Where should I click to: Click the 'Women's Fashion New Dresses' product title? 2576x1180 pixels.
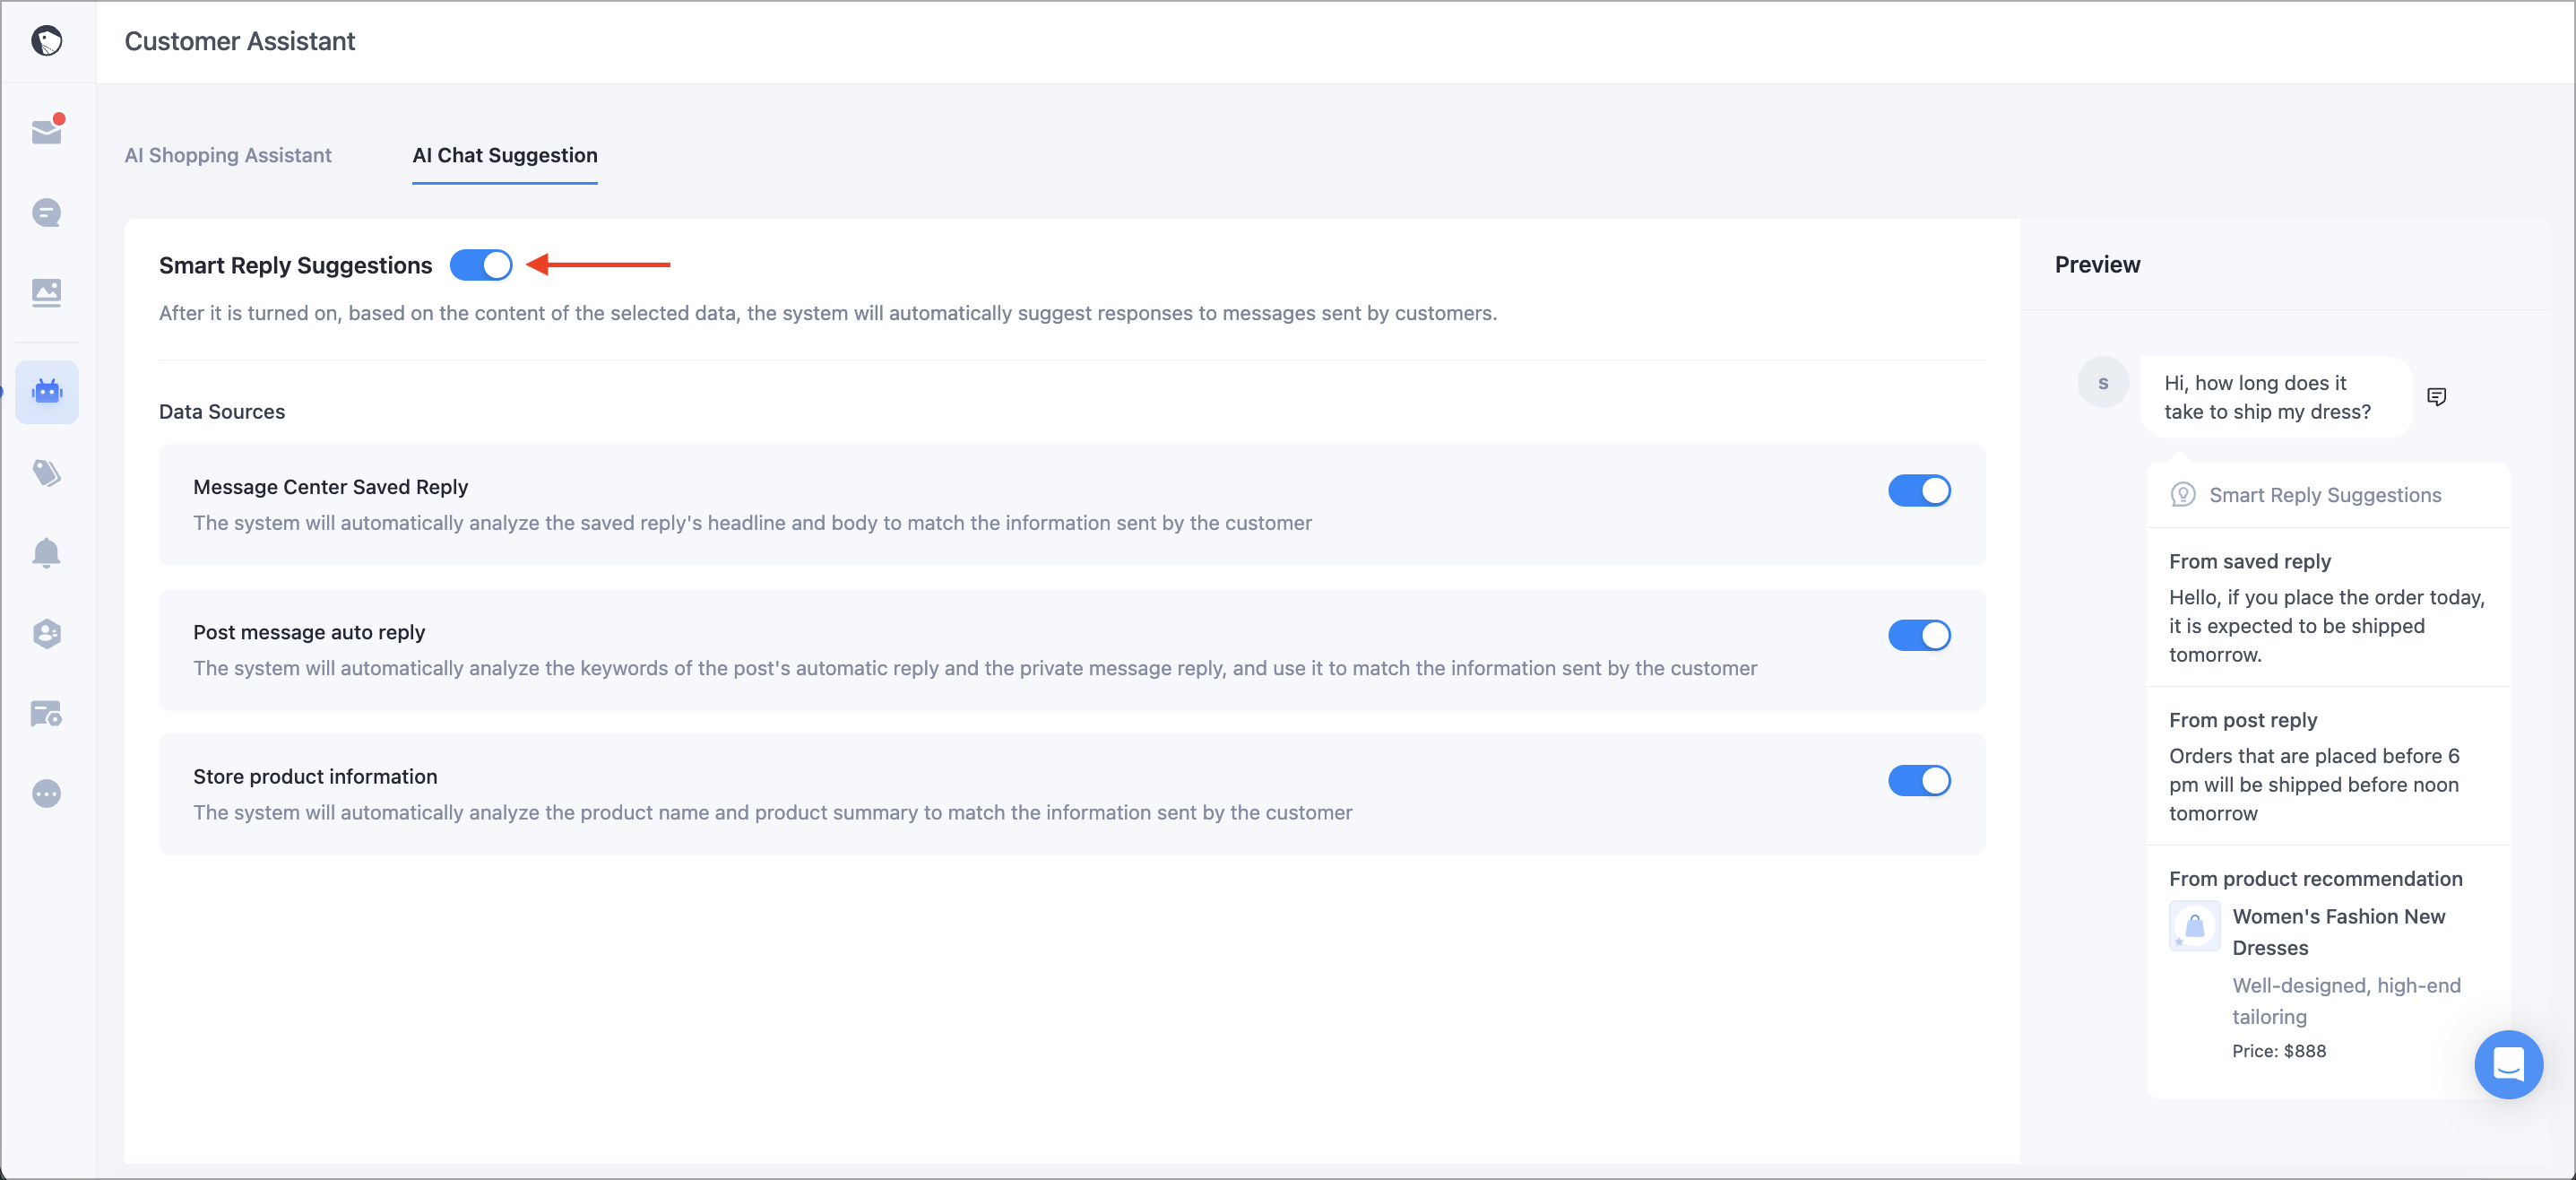pyautogui.click(x=2338, y=932)
